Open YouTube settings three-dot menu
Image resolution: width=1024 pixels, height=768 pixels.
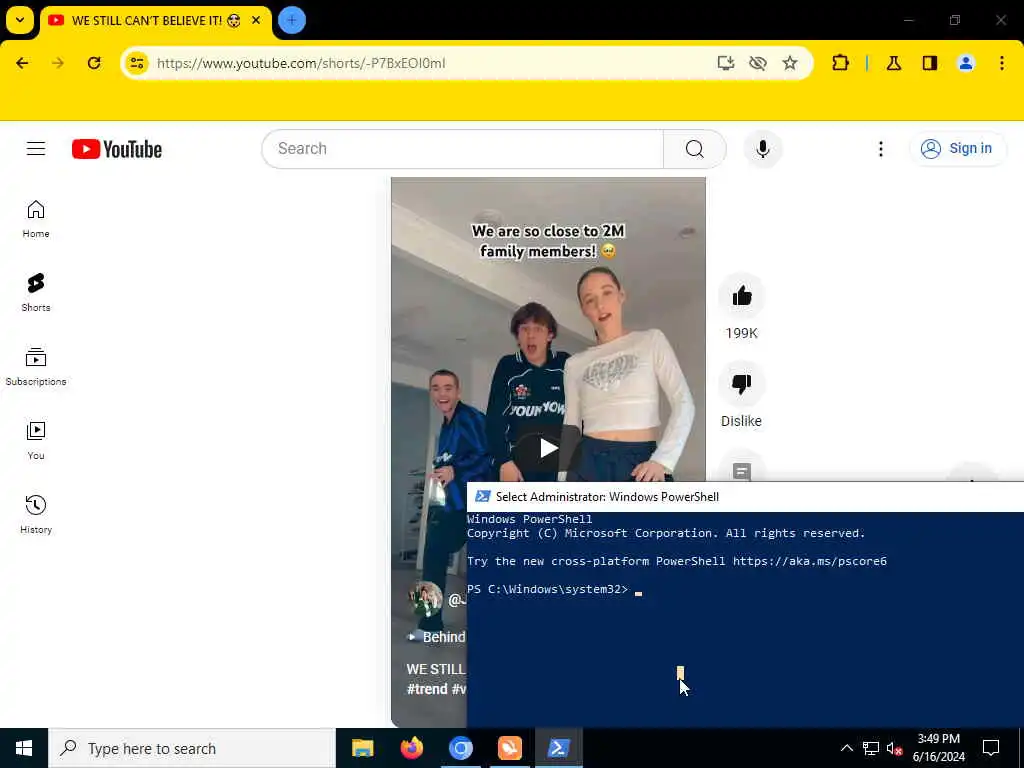881,149
